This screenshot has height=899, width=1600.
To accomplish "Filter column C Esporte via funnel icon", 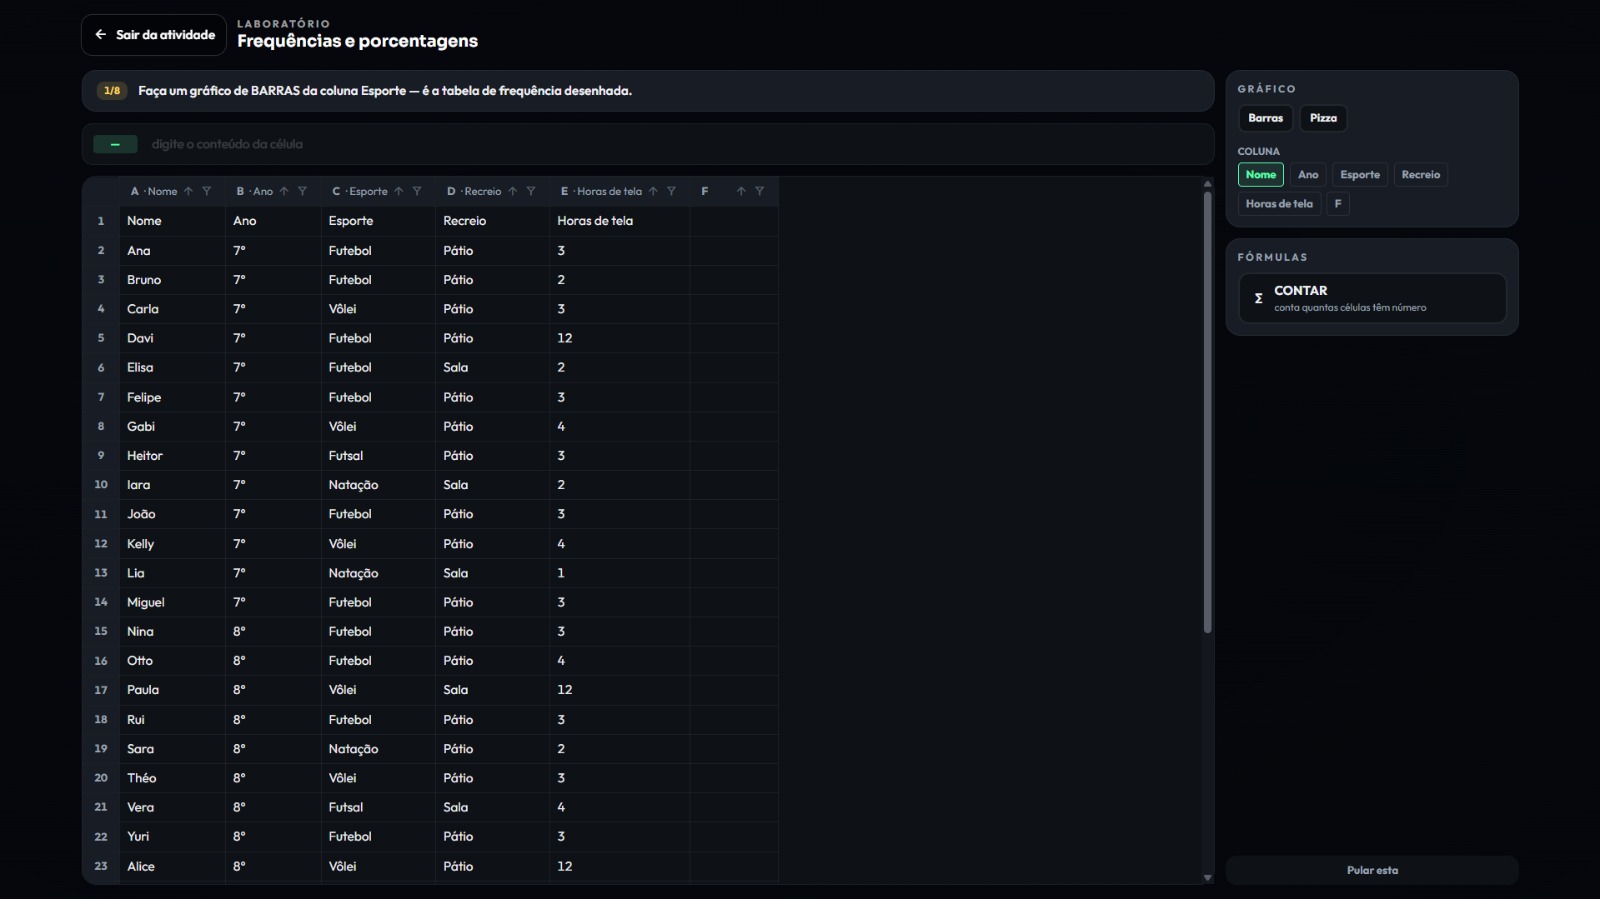I will (x=417, y=191).
